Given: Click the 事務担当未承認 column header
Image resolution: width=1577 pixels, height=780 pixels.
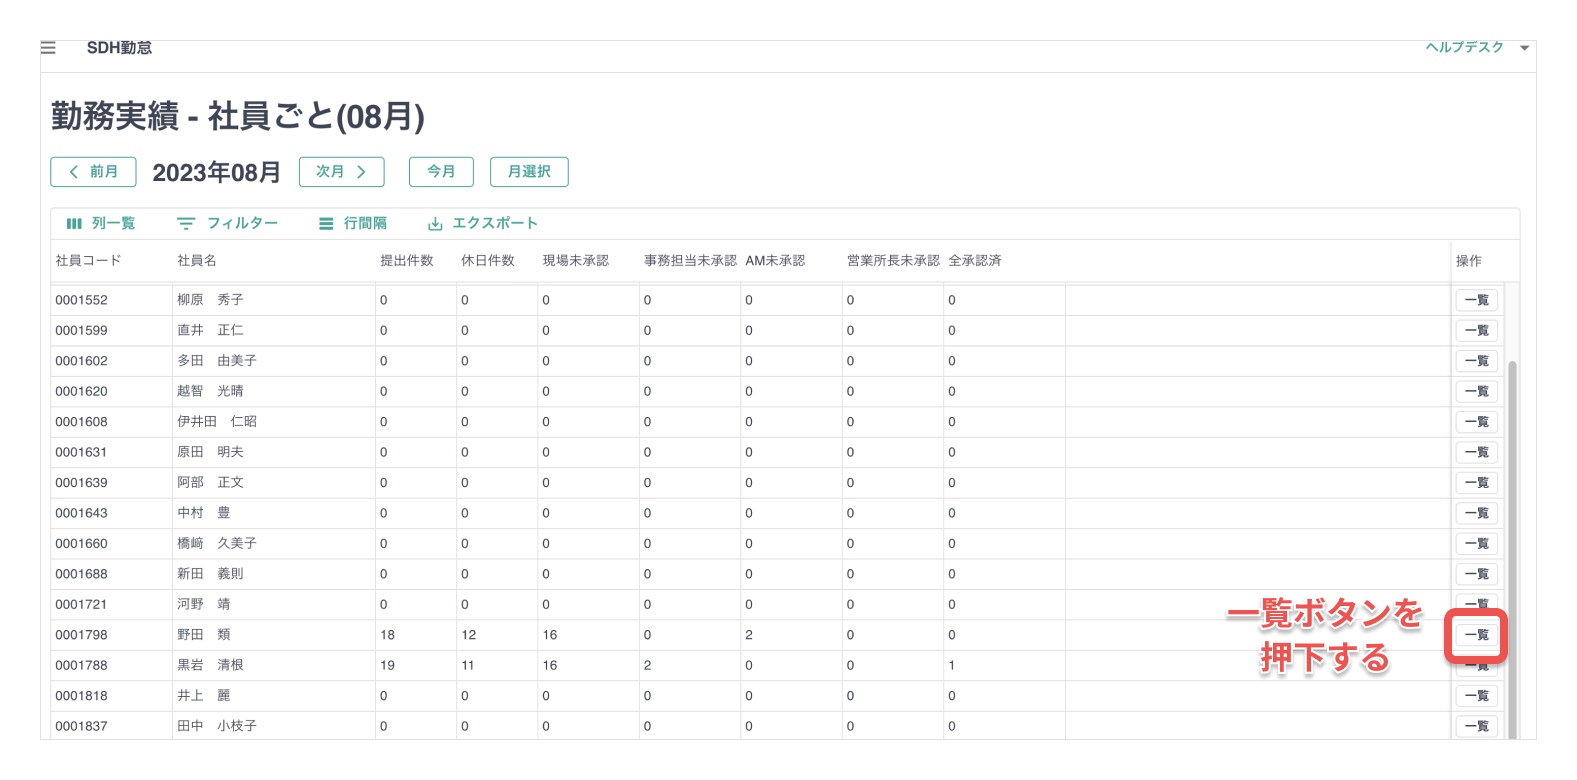Looking at the screenshot, I should point(690,261).
